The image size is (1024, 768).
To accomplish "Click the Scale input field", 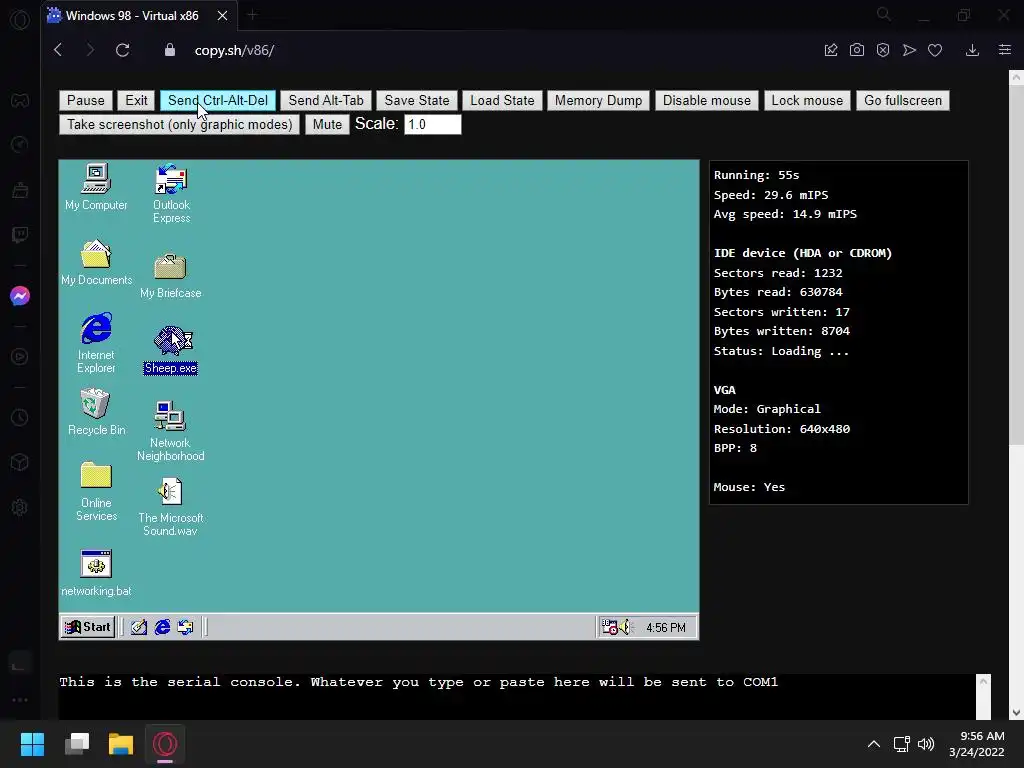I will point(432,125).
